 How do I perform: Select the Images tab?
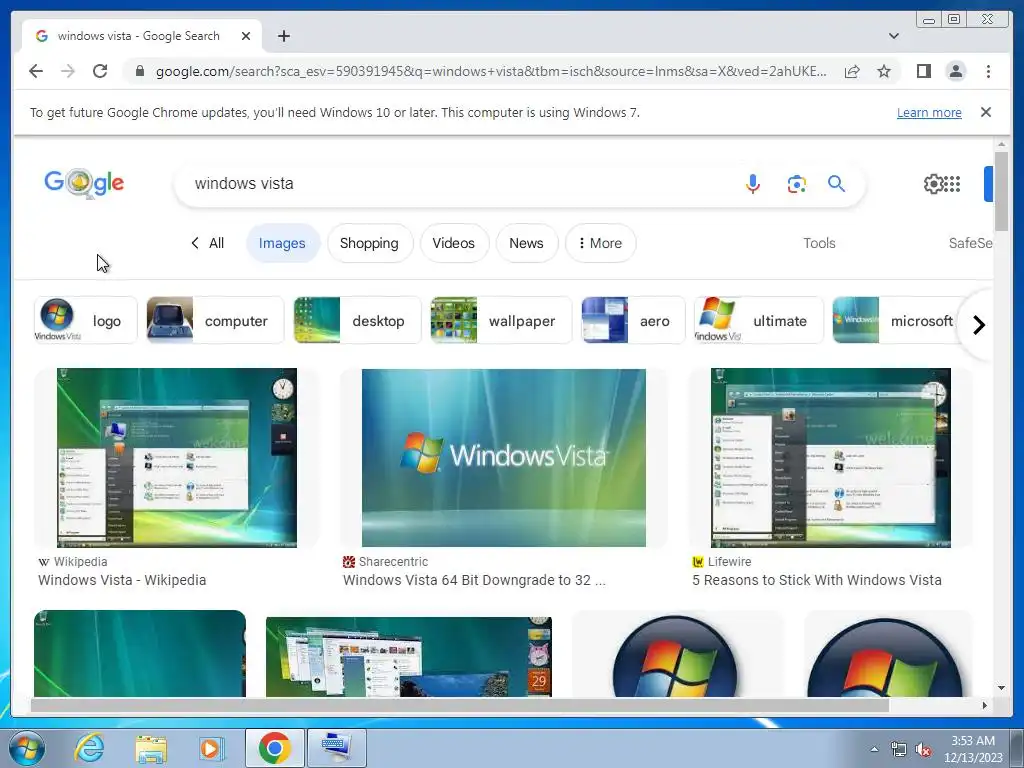click(282, 243)
